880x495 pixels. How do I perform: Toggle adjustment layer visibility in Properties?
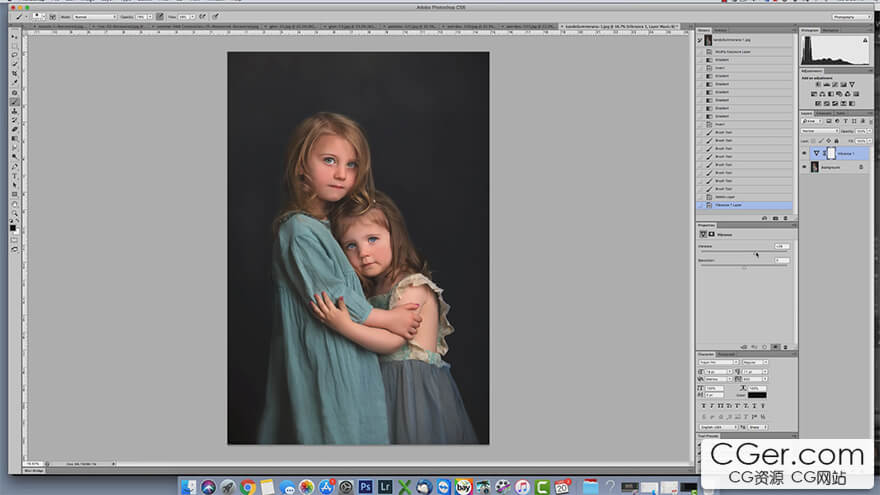click(x=775, y=347)
